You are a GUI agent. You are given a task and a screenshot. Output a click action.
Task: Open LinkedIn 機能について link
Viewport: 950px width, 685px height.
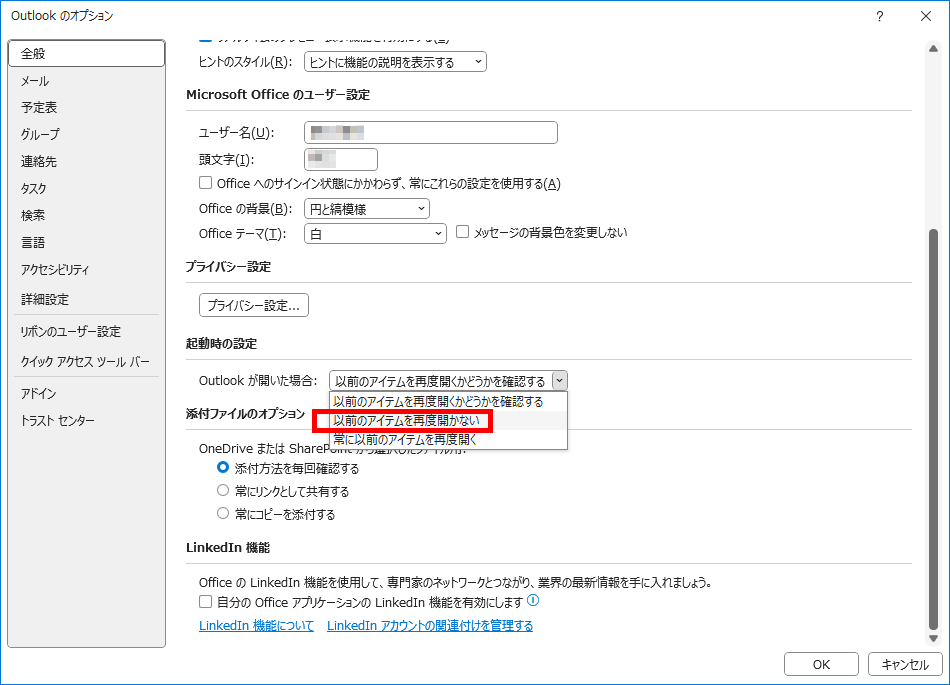256,626
